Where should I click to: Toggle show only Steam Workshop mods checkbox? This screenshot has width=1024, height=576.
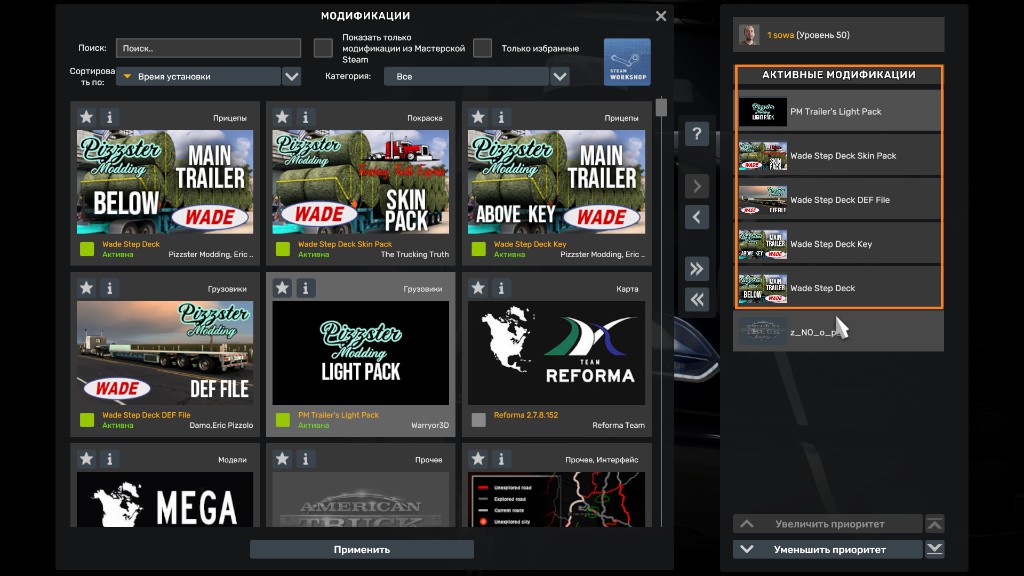(x=323, y=48)
